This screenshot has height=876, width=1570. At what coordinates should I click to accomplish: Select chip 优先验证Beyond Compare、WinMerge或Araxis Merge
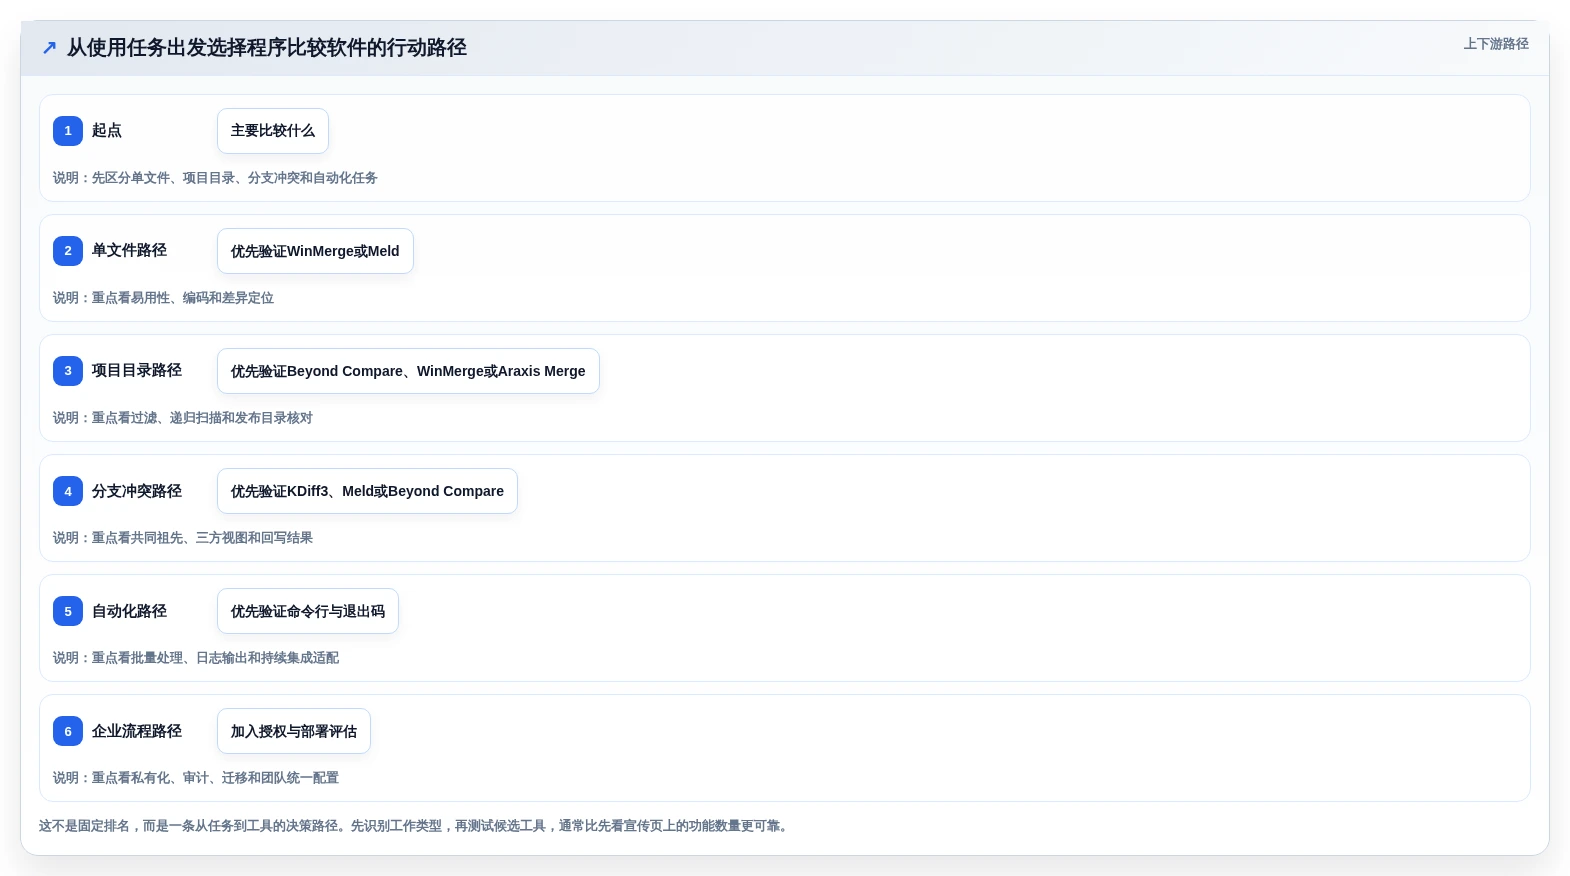[408, 371]
